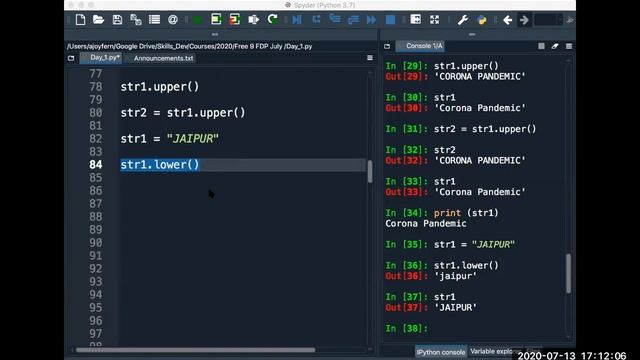Click Out[36] 'jaipur' console output
640x360 pixels.
click(x=431, y=276)
